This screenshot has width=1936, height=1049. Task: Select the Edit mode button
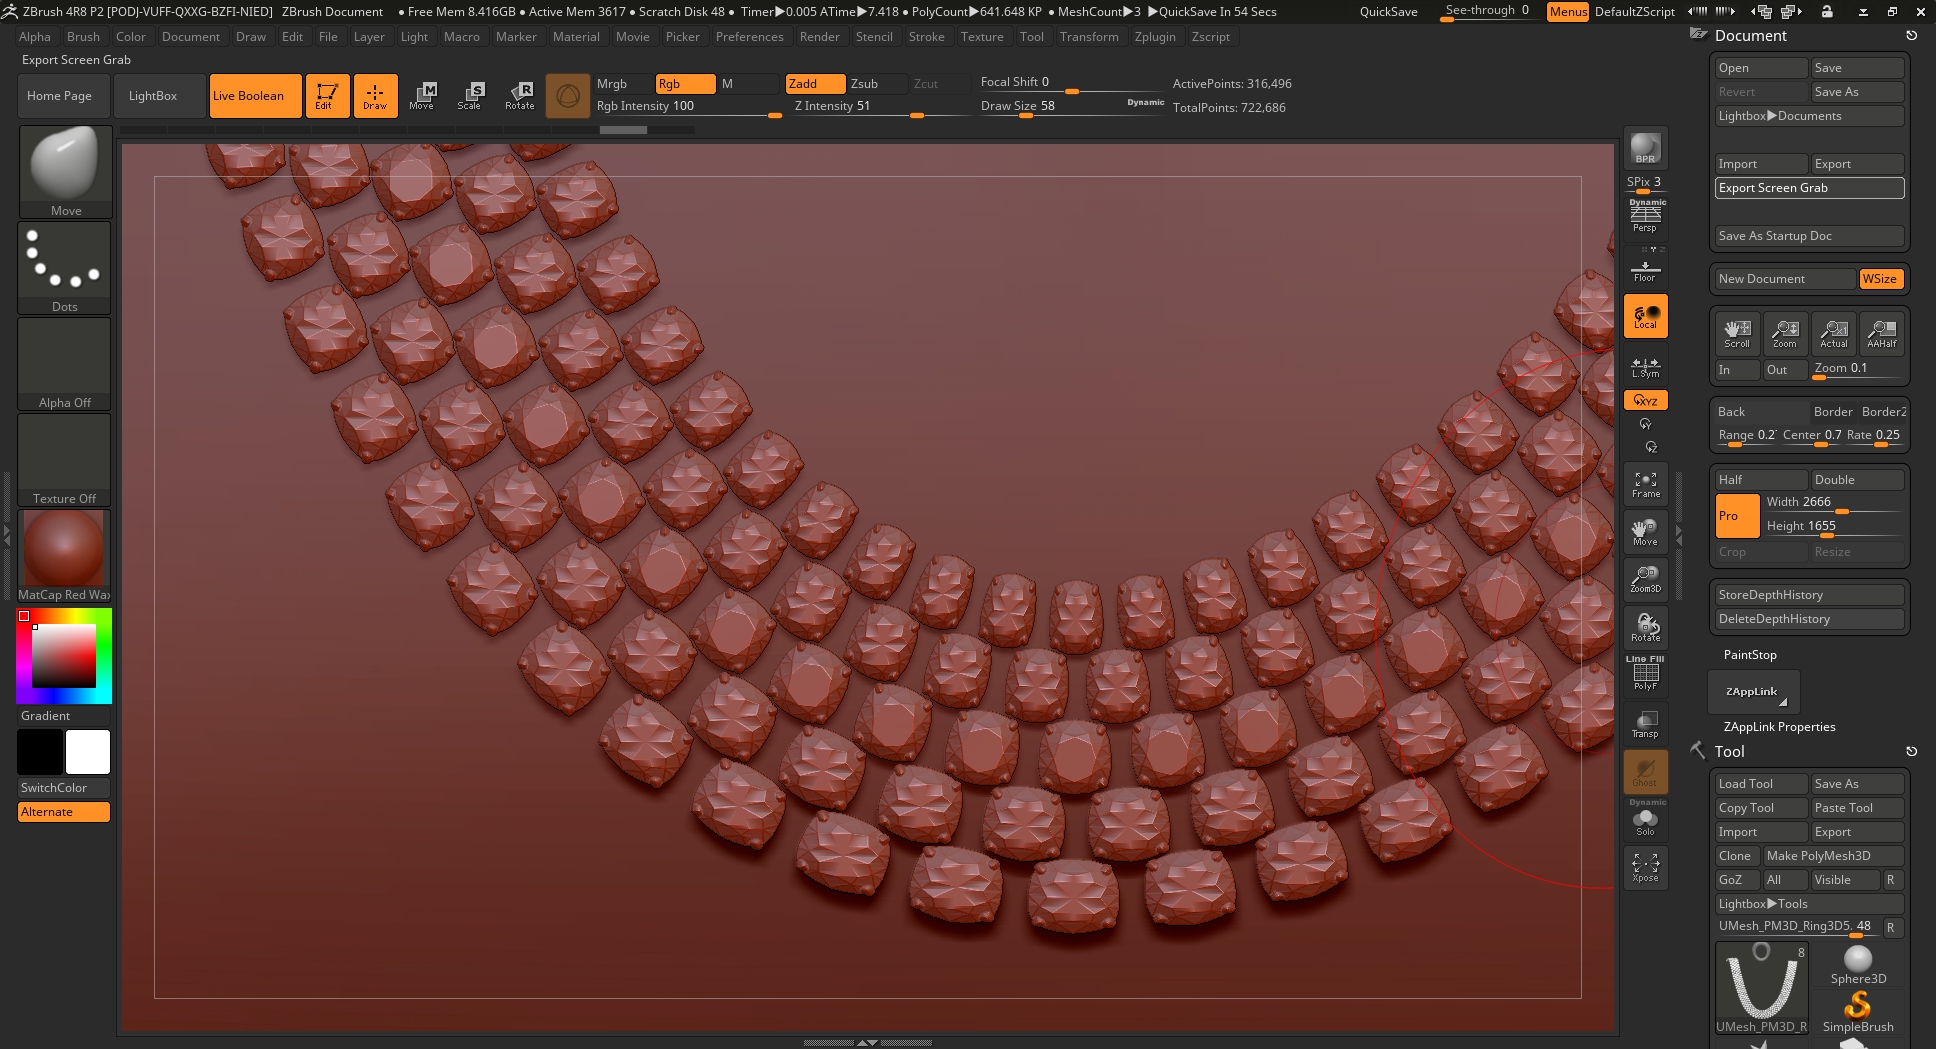(x=327, y=96)
